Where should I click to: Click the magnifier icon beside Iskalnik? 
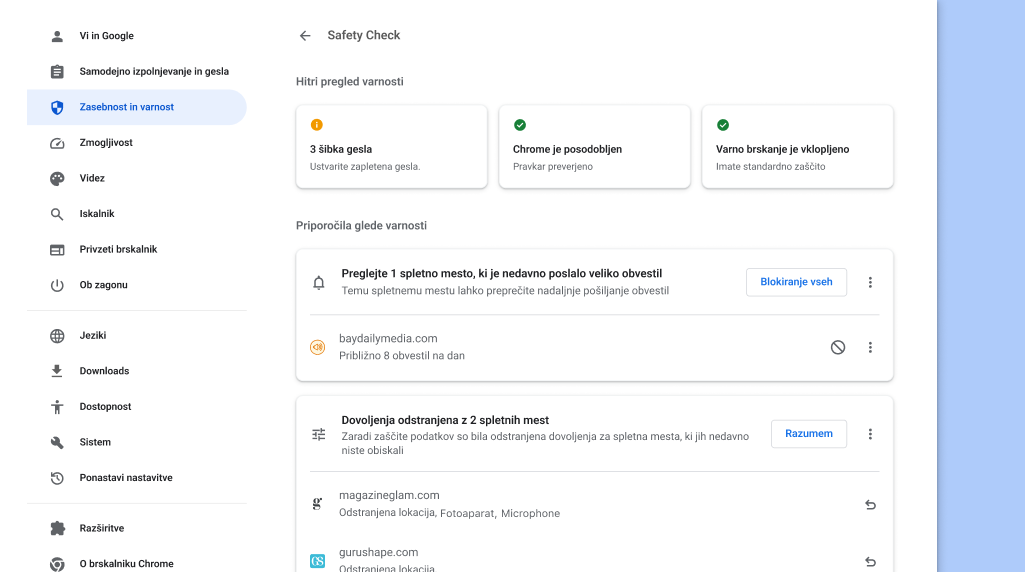tap(57, 214)
